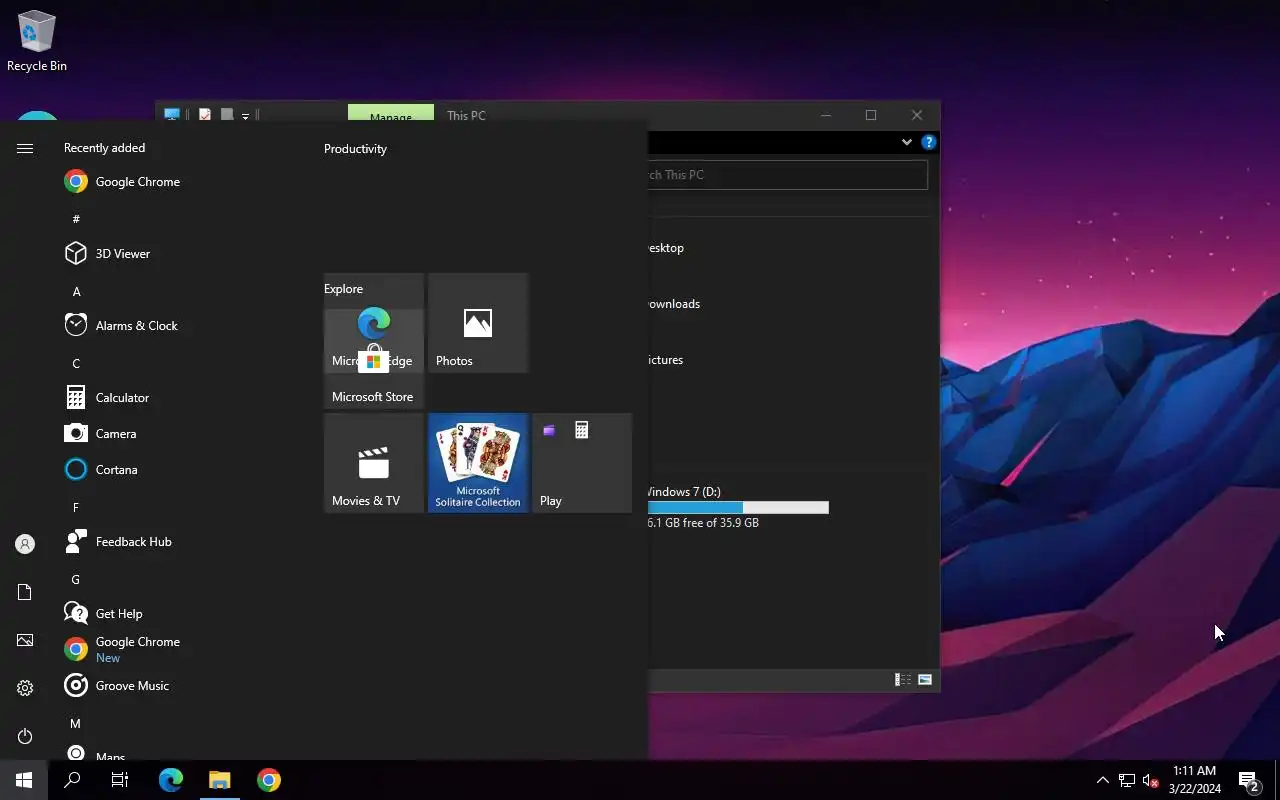Switch to File Explorer on the taskbar

coord(219,780)
